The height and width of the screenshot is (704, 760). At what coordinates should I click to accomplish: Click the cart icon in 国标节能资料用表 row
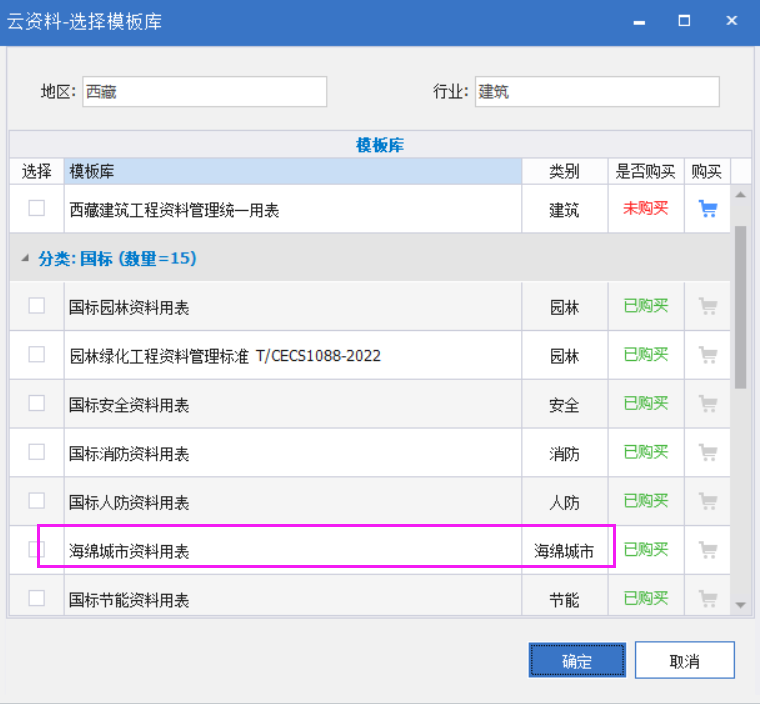tap(708, 598)
